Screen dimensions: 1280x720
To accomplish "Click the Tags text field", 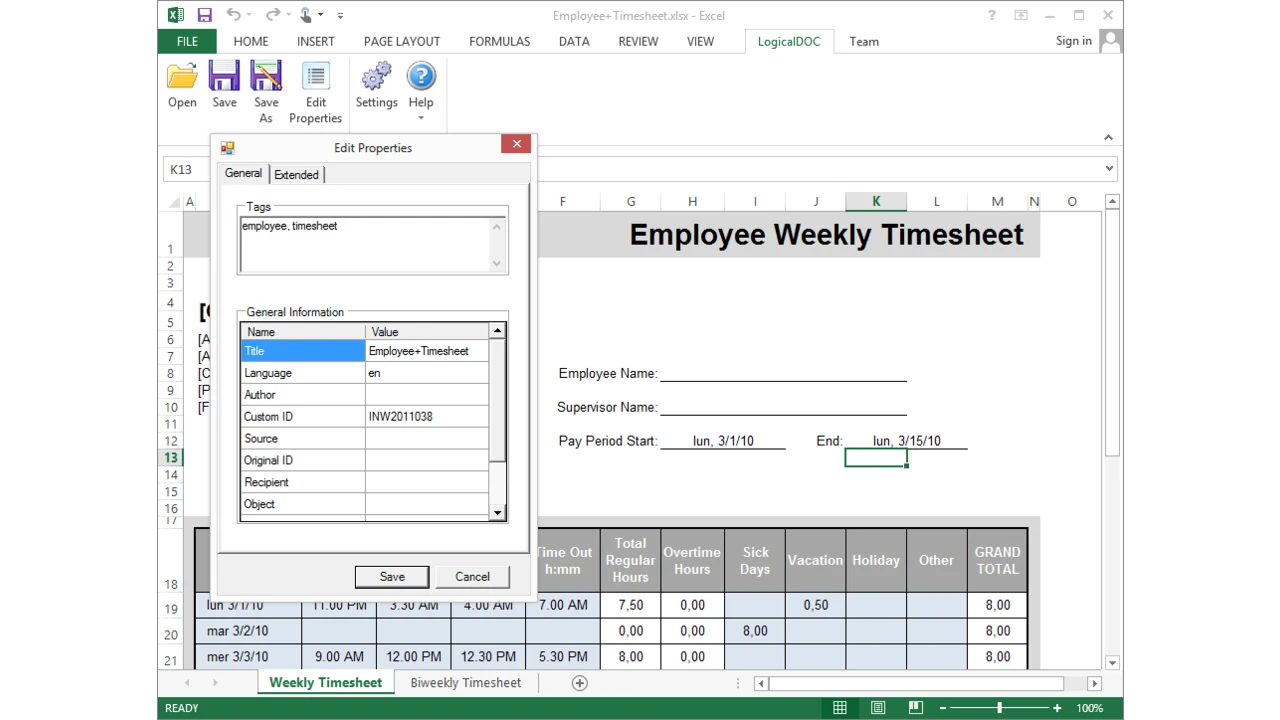I will click(366, 244).
